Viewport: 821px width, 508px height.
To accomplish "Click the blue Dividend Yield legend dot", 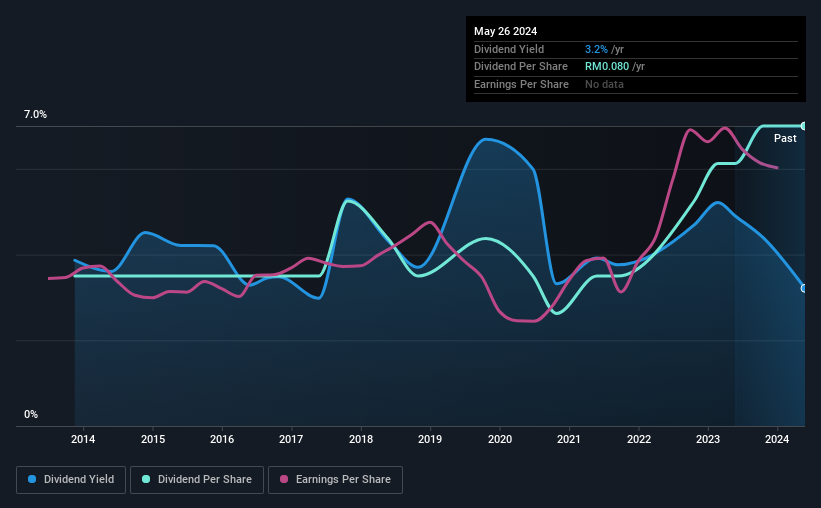I will [x=32, y=479].
